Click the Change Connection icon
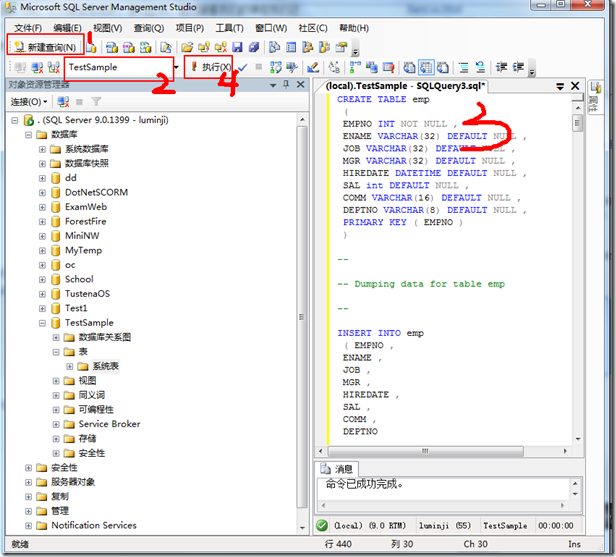 point(53,68)
